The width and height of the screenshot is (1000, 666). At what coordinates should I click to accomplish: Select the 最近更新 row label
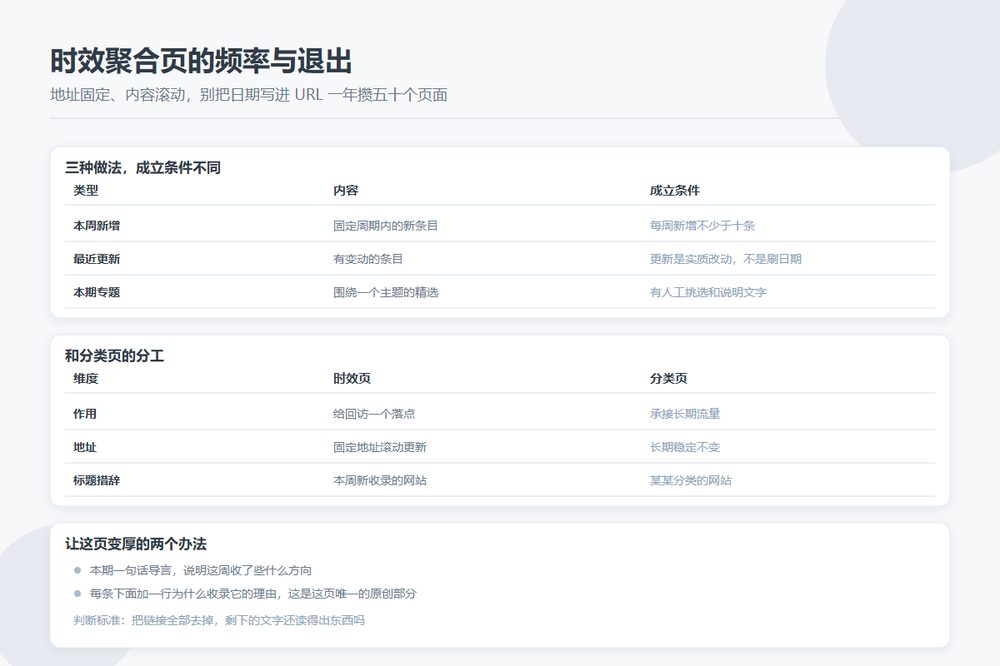pyautogui.click(x=96, y=259)
